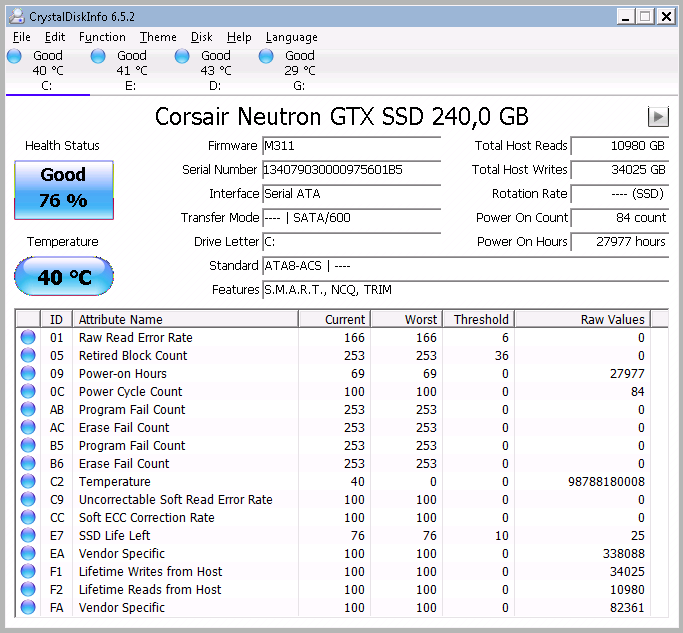Image resolution: width=683 pixels, height=633 pixels.
Task: Click the Attribute Name column header
Action: (186, 319)
